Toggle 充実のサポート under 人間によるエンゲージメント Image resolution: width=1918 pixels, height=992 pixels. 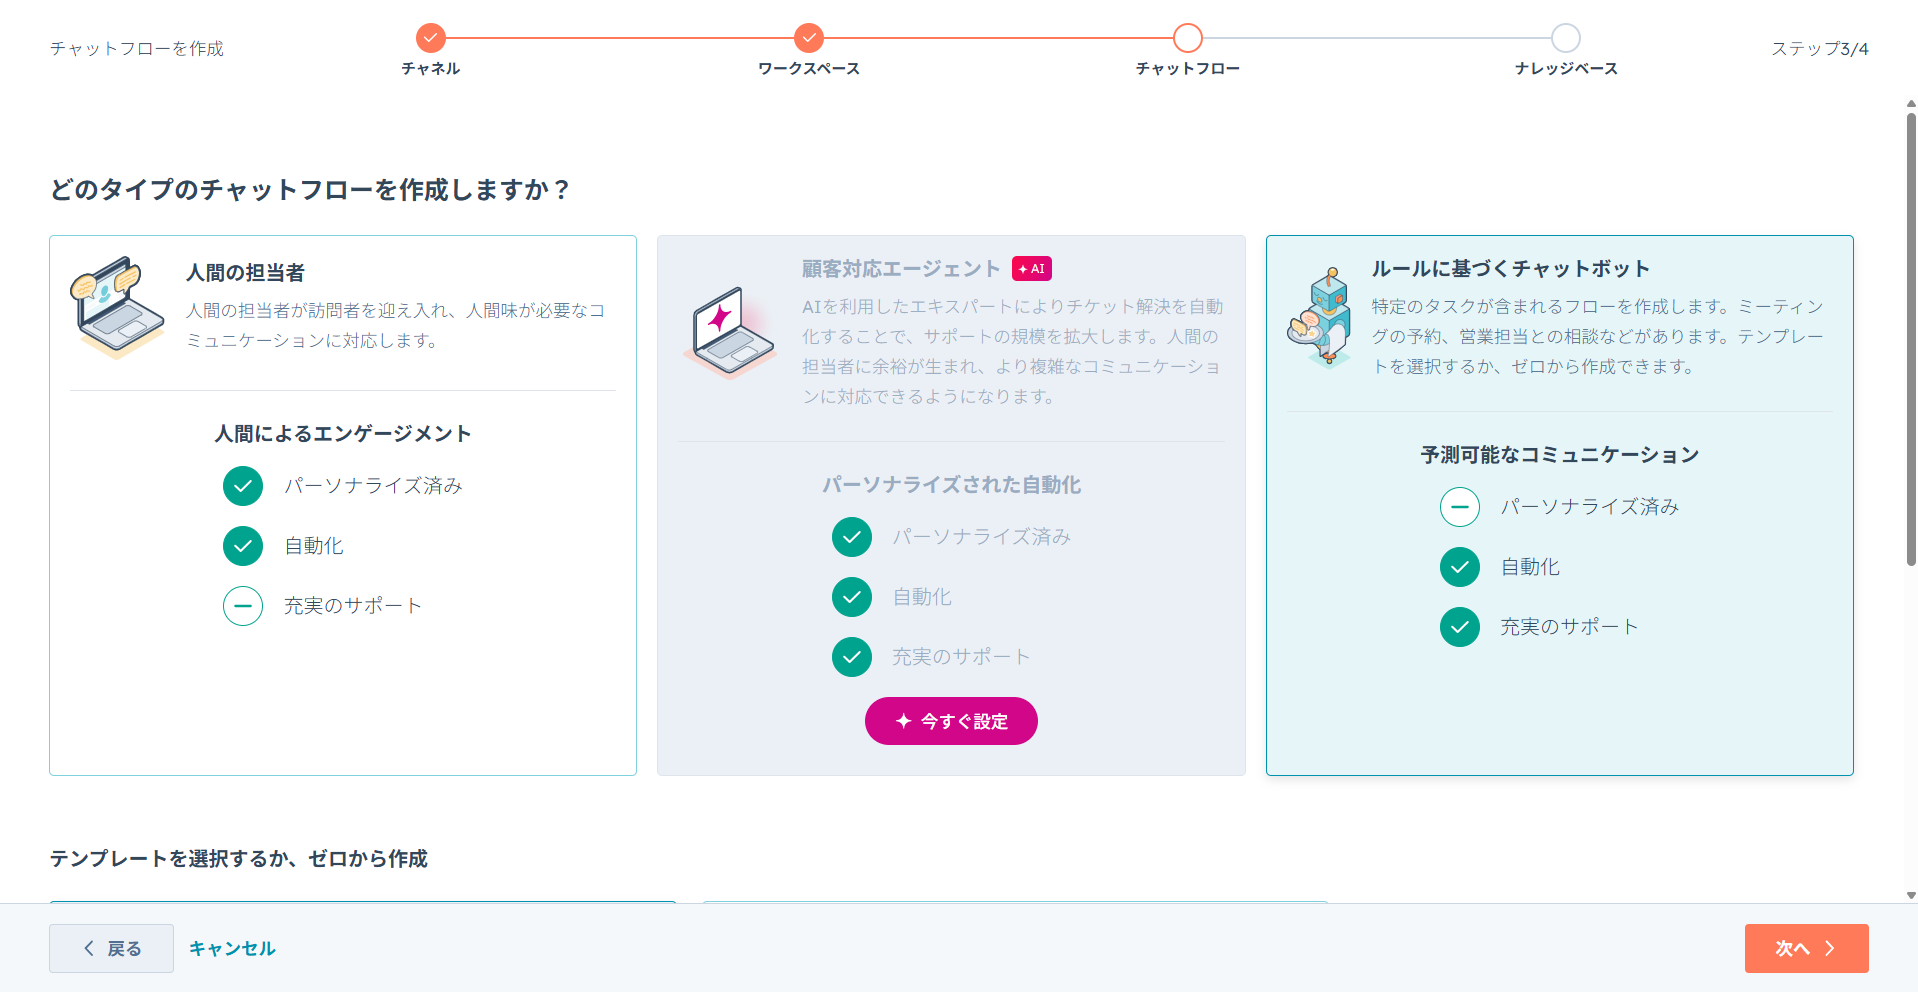242,605
